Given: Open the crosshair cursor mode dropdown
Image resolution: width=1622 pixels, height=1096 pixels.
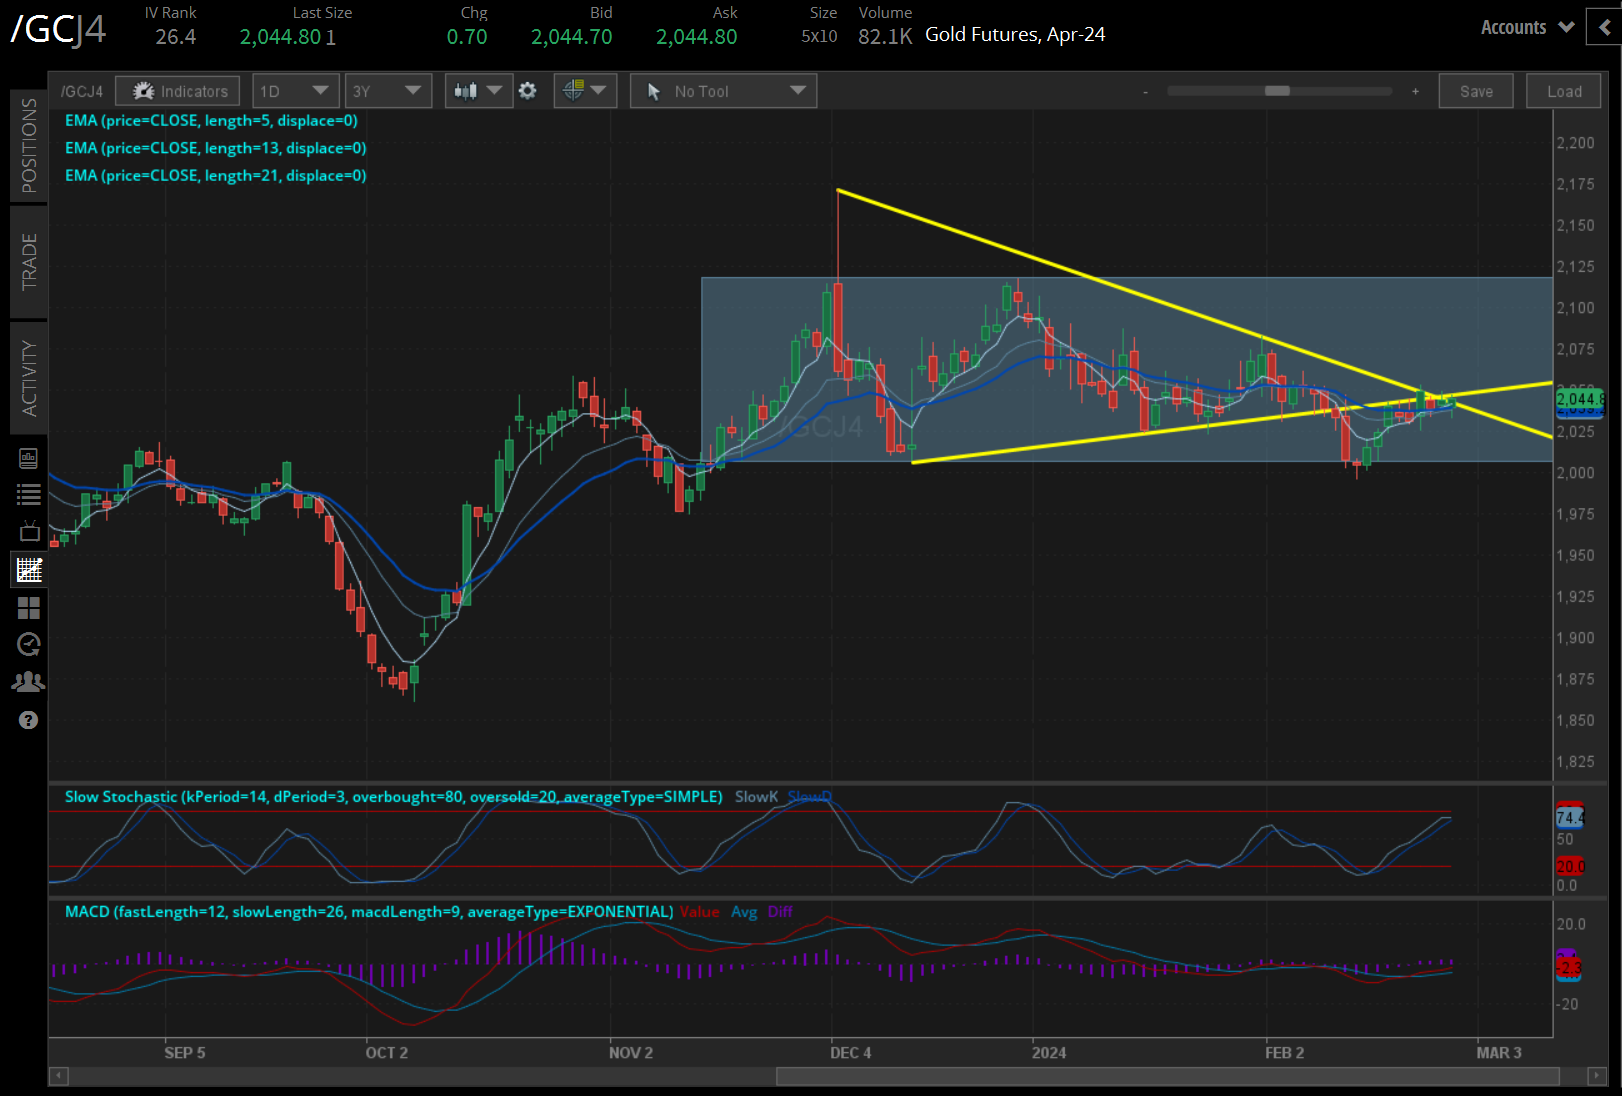Looking at the screenshot, I should 585,91.
